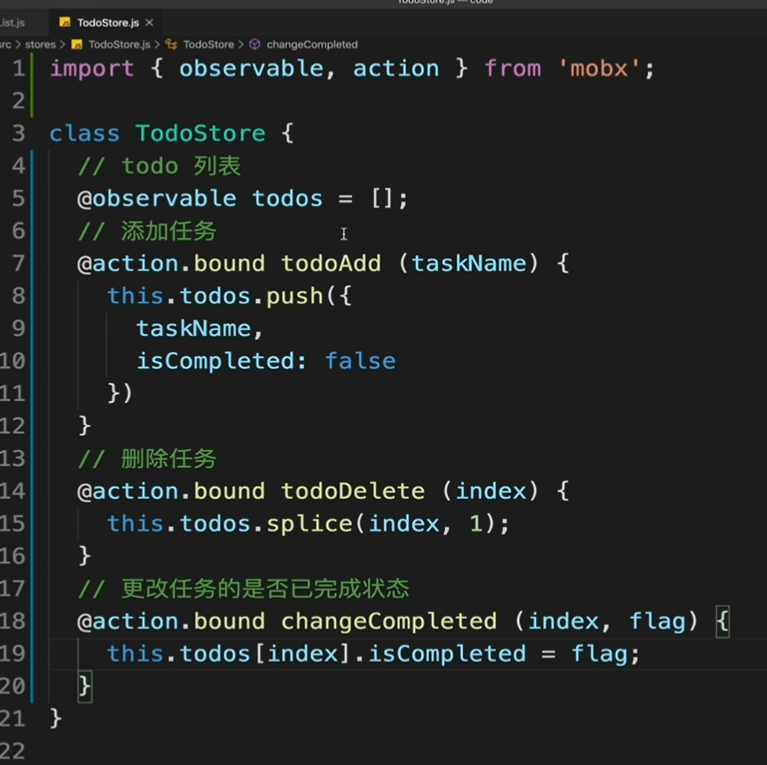Click 'splice' call on line 15
767x765 pixels.
309,524
